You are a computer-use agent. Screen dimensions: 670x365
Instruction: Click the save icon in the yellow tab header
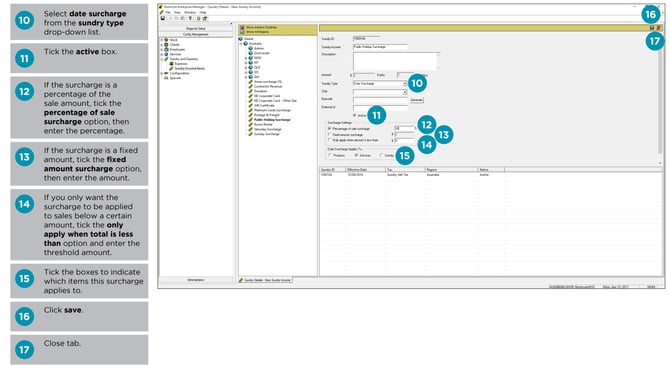652,28
